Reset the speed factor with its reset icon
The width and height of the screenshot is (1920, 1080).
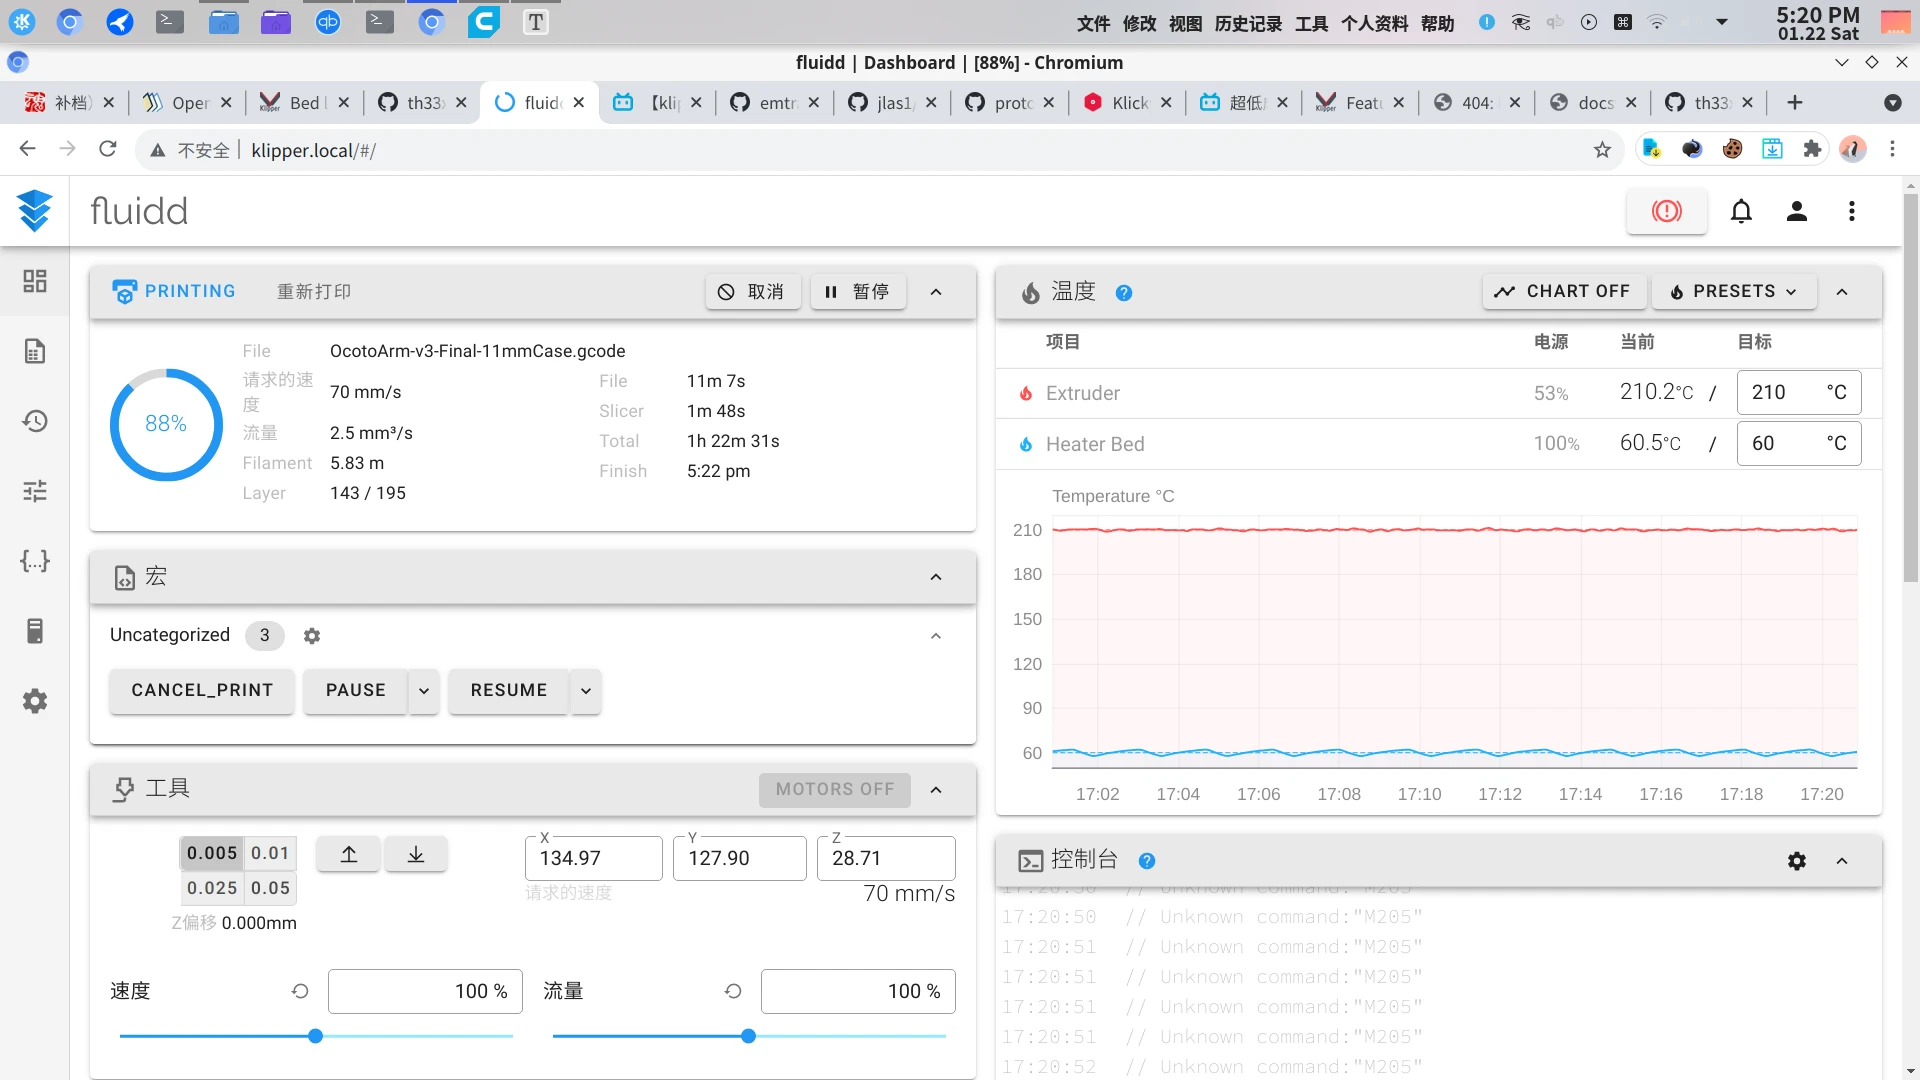click(300, 991)
